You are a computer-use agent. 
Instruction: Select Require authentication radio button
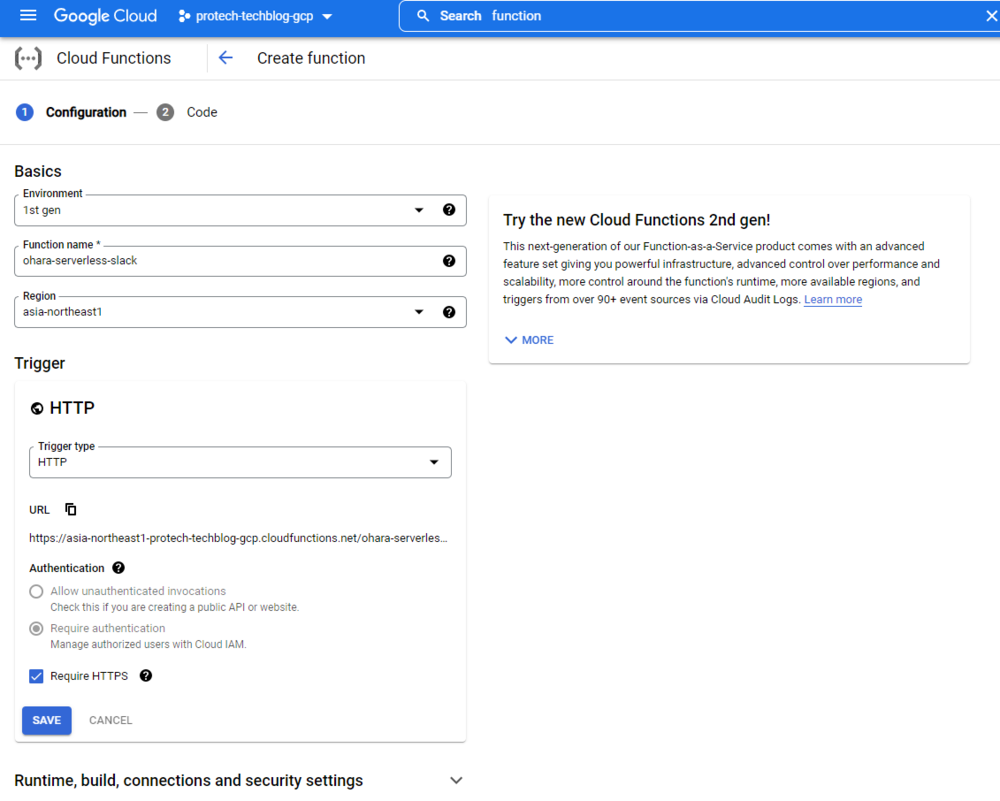coord(37,629)
